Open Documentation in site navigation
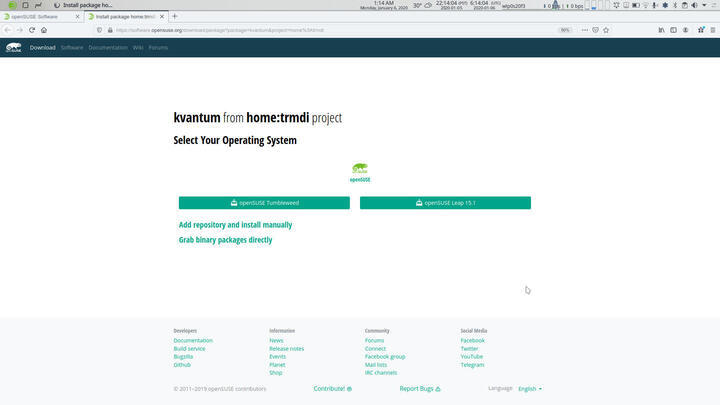The width and height of the screenshot is (720, 405). 108,47
